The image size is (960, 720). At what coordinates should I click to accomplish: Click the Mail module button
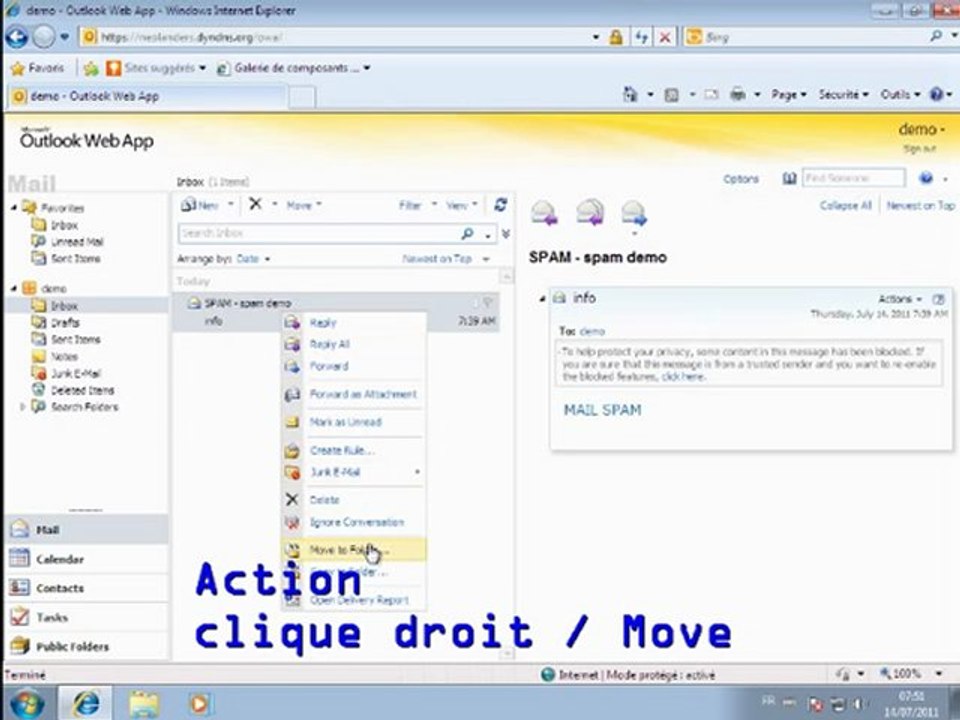pos(86,530)
